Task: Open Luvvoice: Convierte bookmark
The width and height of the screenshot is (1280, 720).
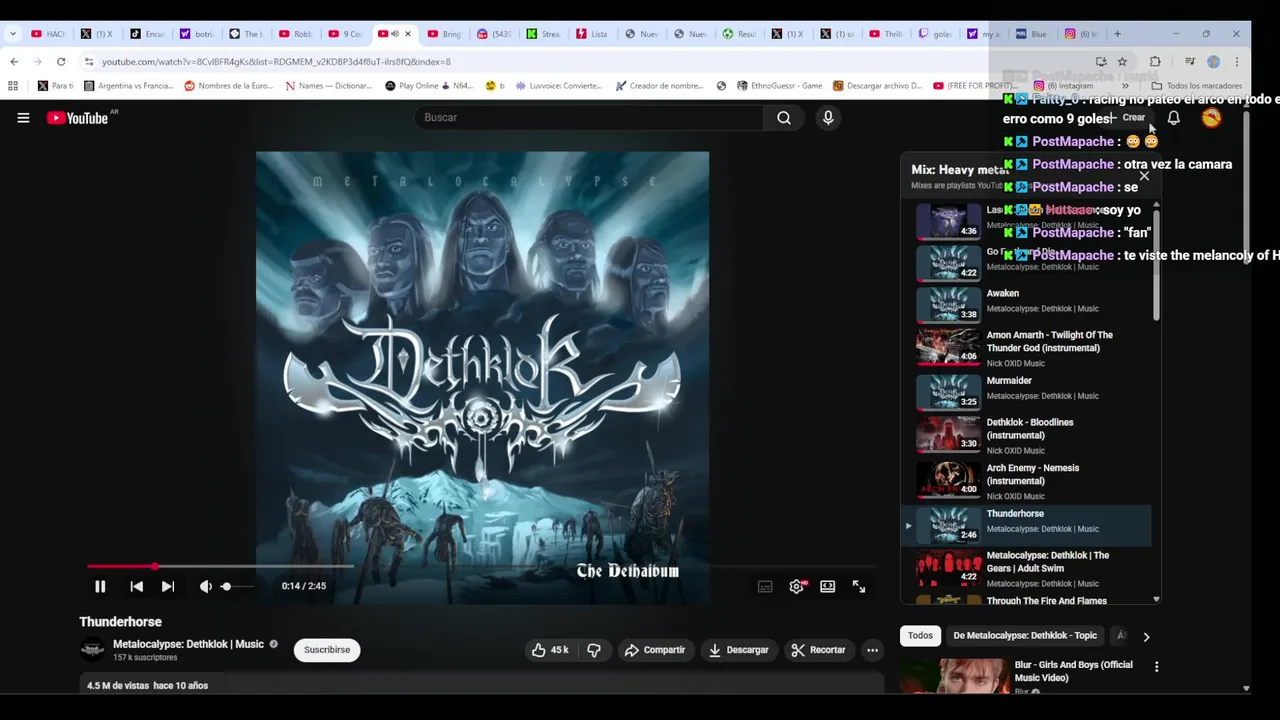Action: [x=559, y=86]
